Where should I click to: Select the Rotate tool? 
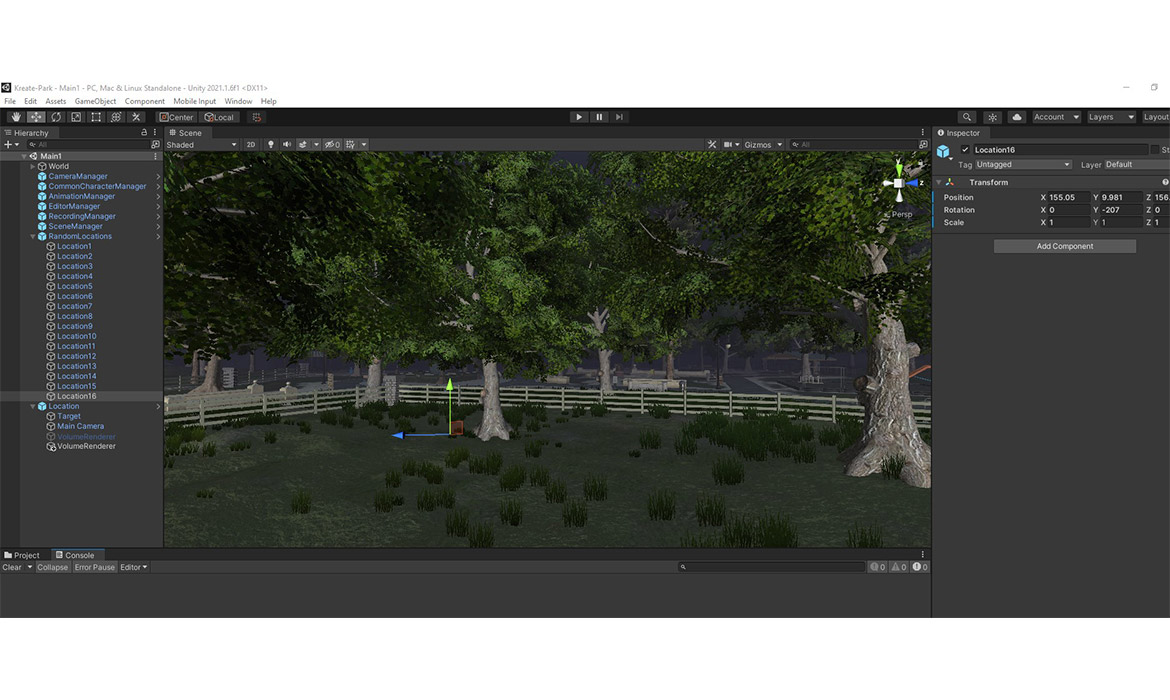point(56,117)
